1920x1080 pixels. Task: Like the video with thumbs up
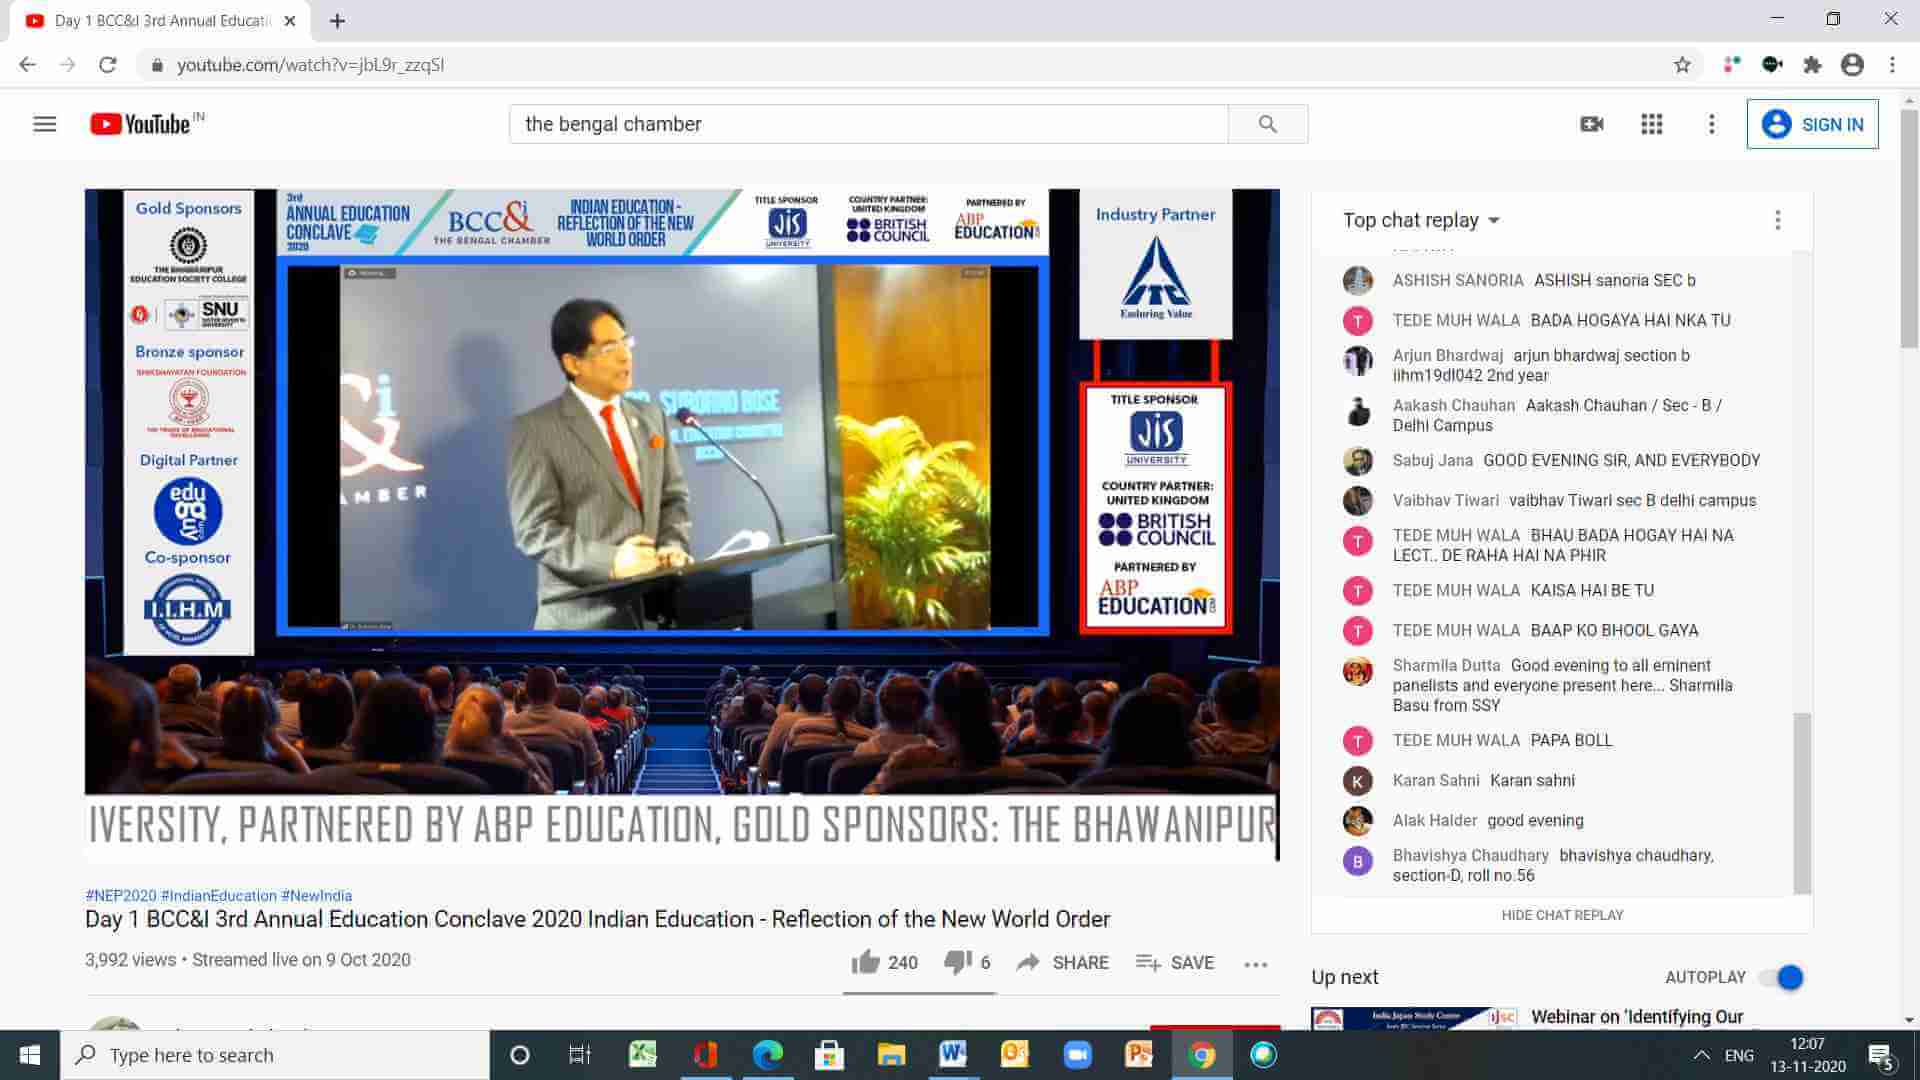(866, 962)
